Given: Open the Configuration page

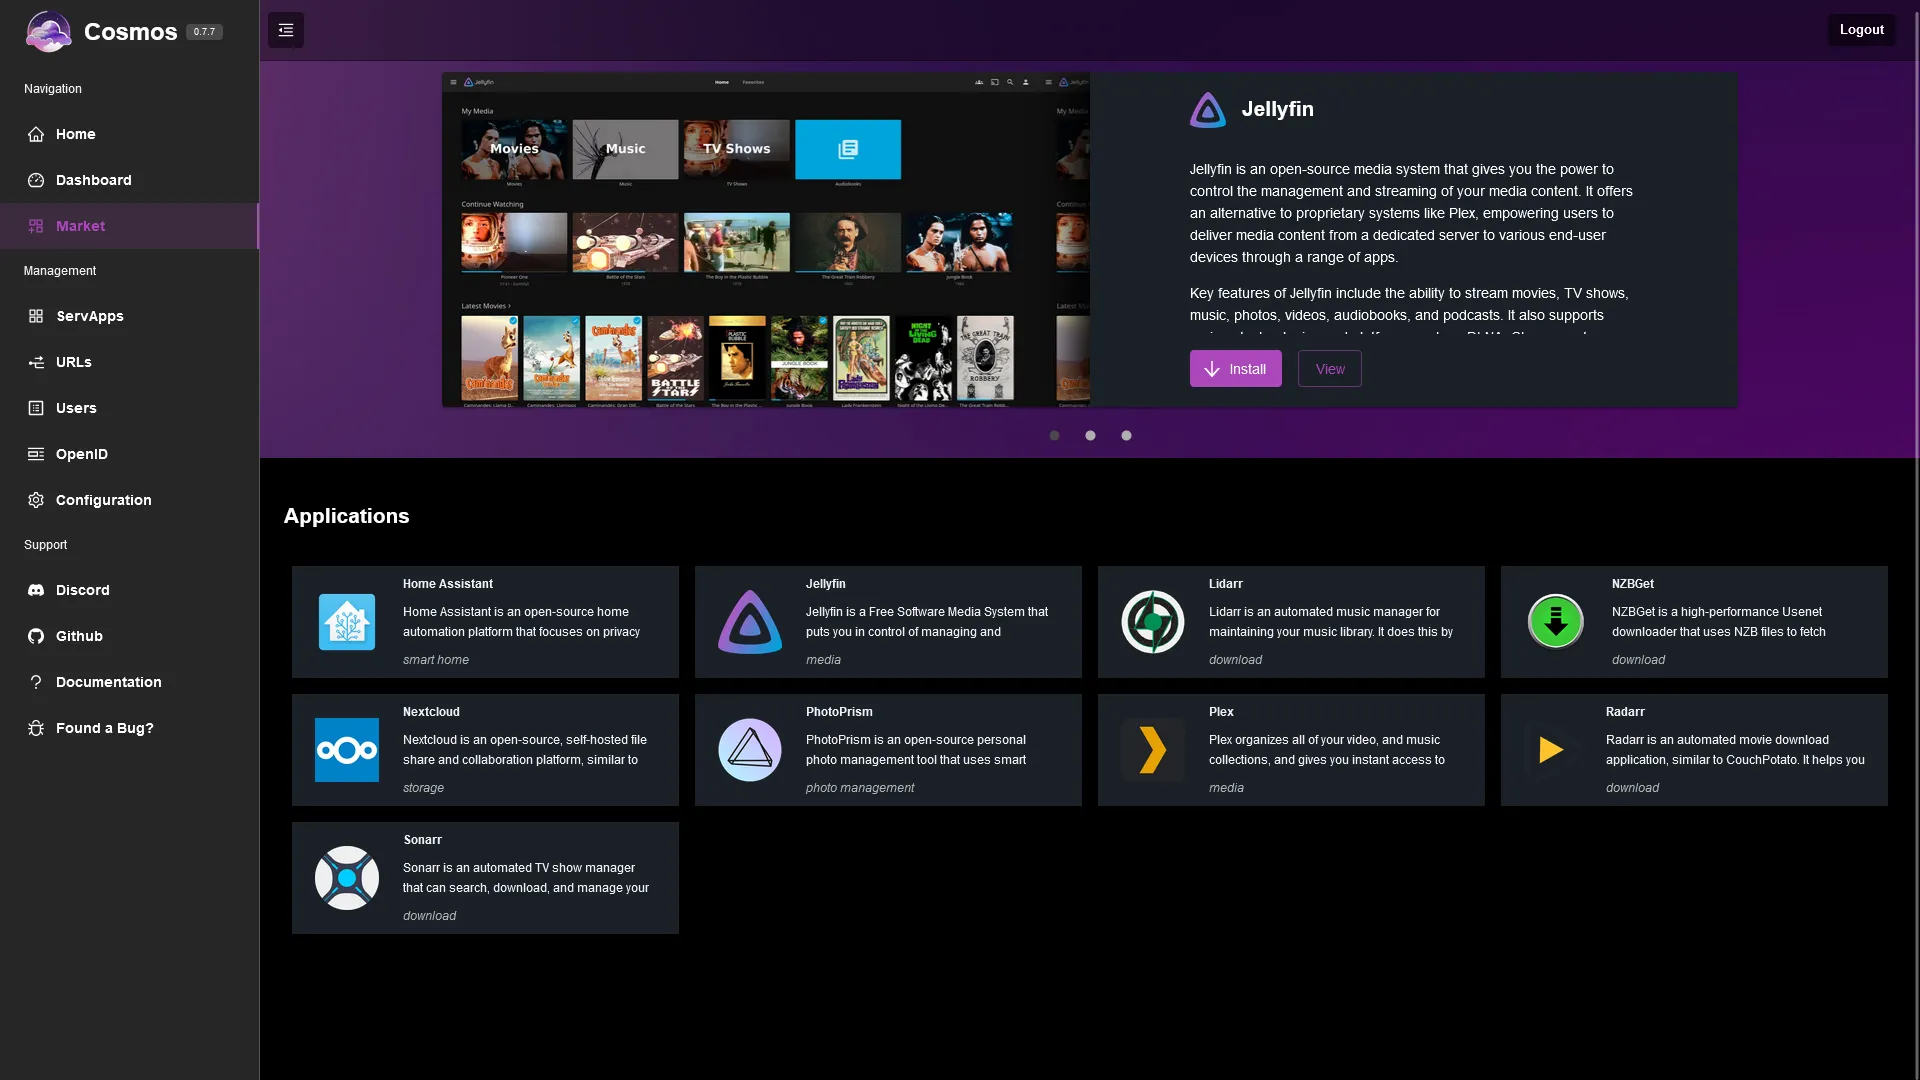Looking at the screenshot, I should click(129, 500).
